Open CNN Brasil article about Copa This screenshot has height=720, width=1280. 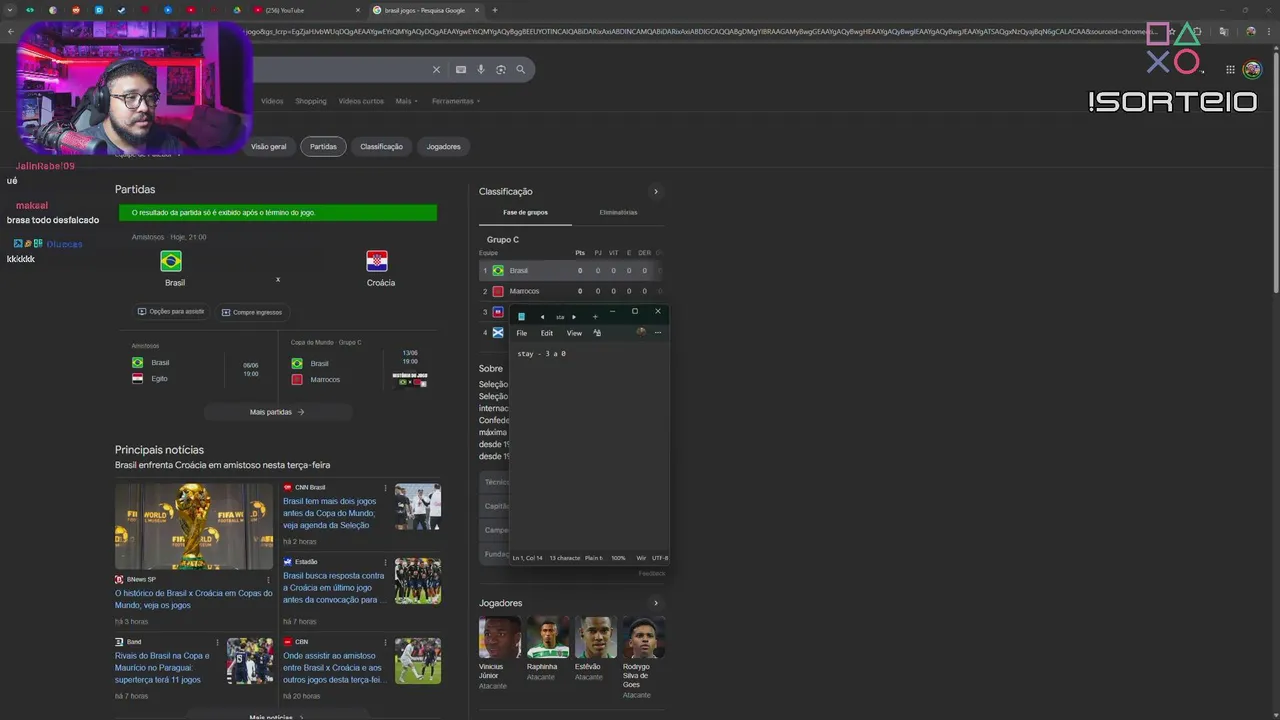coord(330,513)
